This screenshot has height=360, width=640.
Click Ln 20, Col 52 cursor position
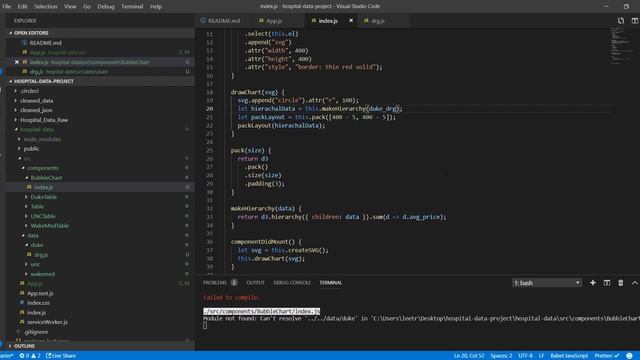(469, 356)
